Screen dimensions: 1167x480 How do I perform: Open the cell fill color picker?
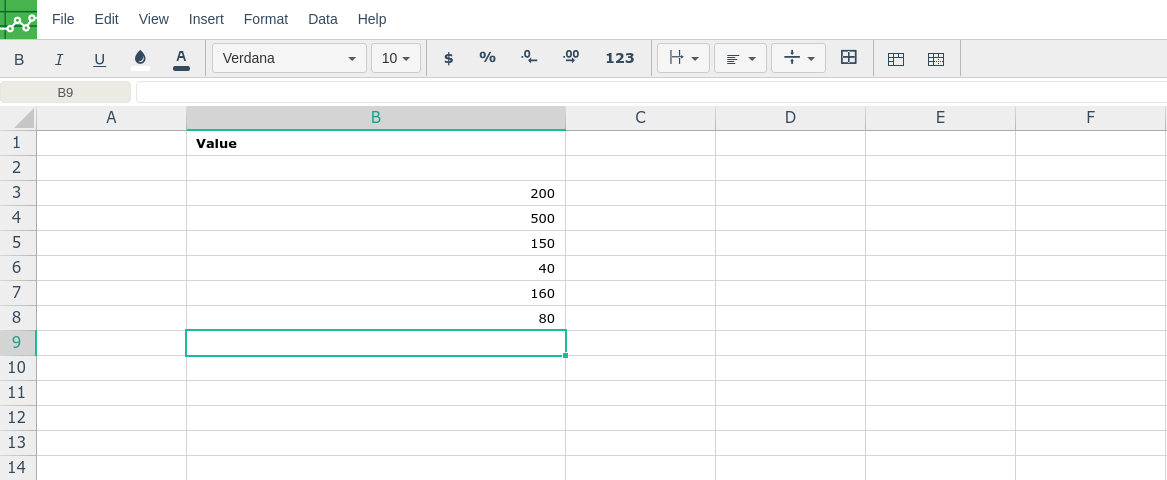tap(140, 58)
